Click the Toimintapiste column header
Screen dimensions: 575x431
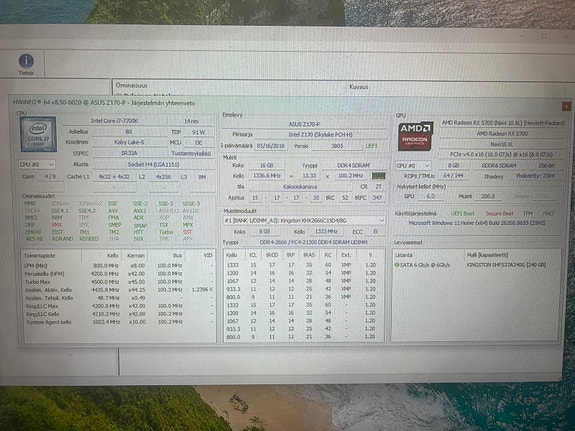[39, 256]
